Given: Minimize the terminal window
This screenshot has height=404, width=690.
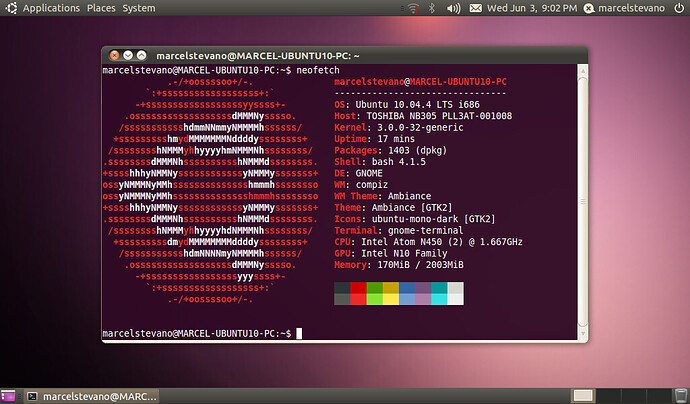Looking at the screenshot, I should click(x=128, y=55).
